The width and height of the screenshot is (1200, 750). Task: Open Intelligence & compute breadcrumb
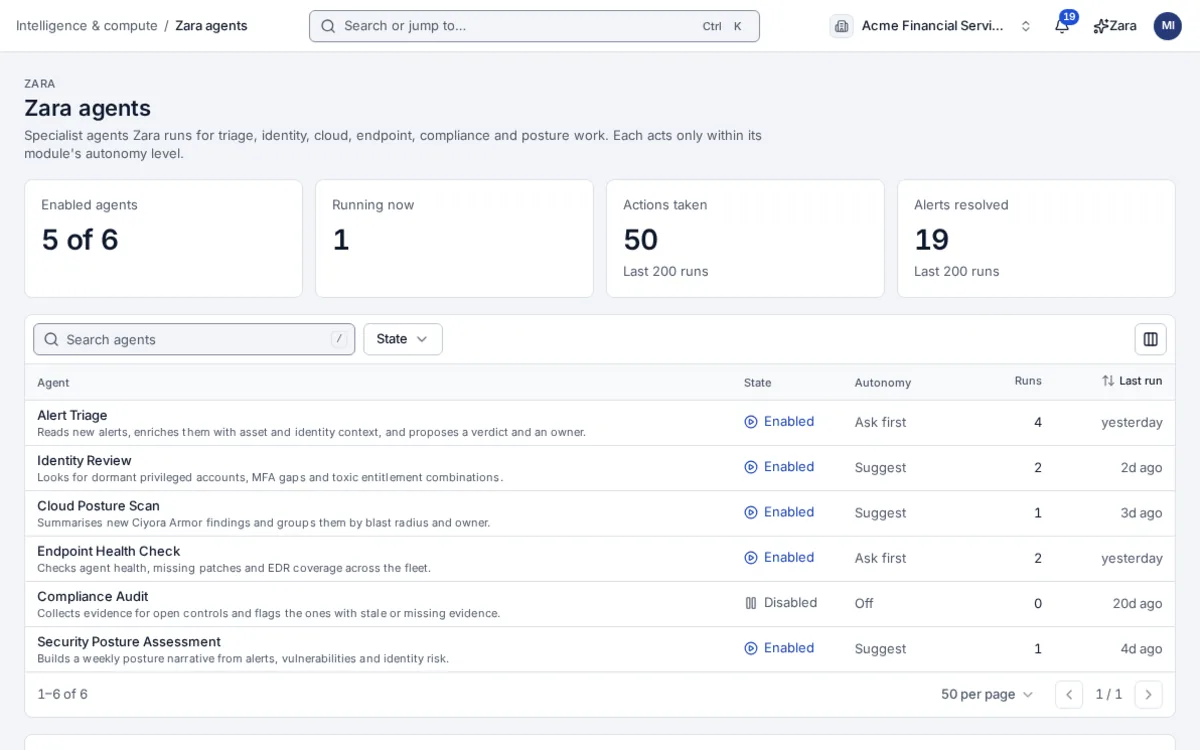(87, 26)
